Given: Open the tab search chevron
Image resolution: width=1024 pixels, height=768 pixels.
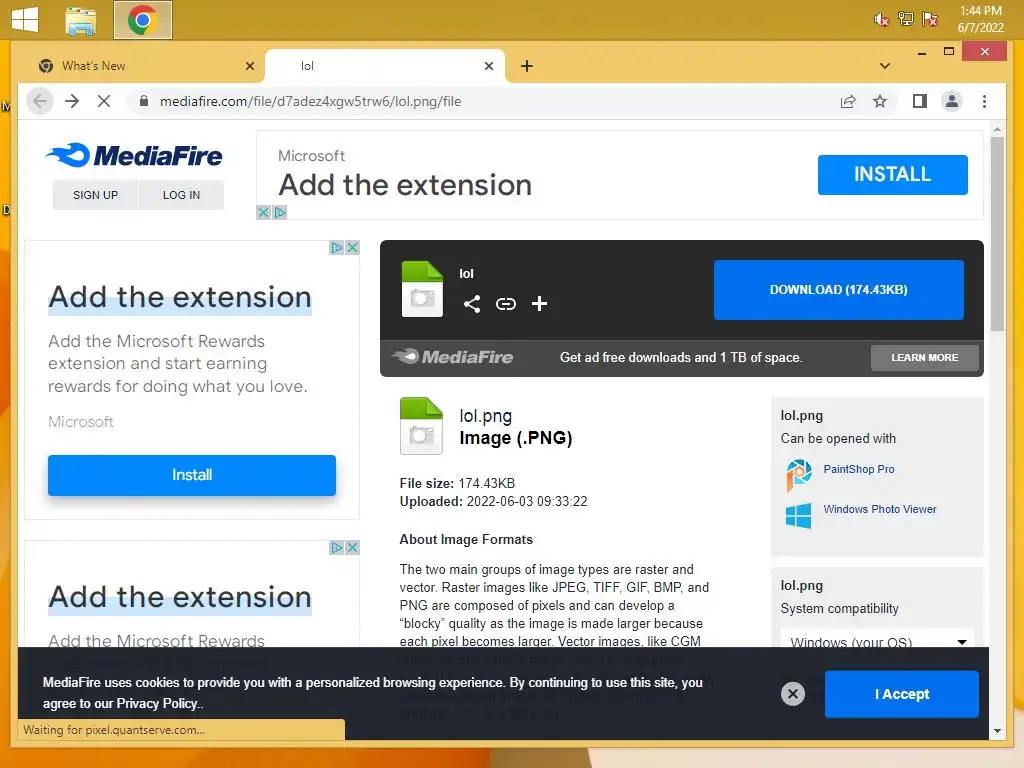Looking at the screenshot, I should pyautogui.click(x=885, y=66).
